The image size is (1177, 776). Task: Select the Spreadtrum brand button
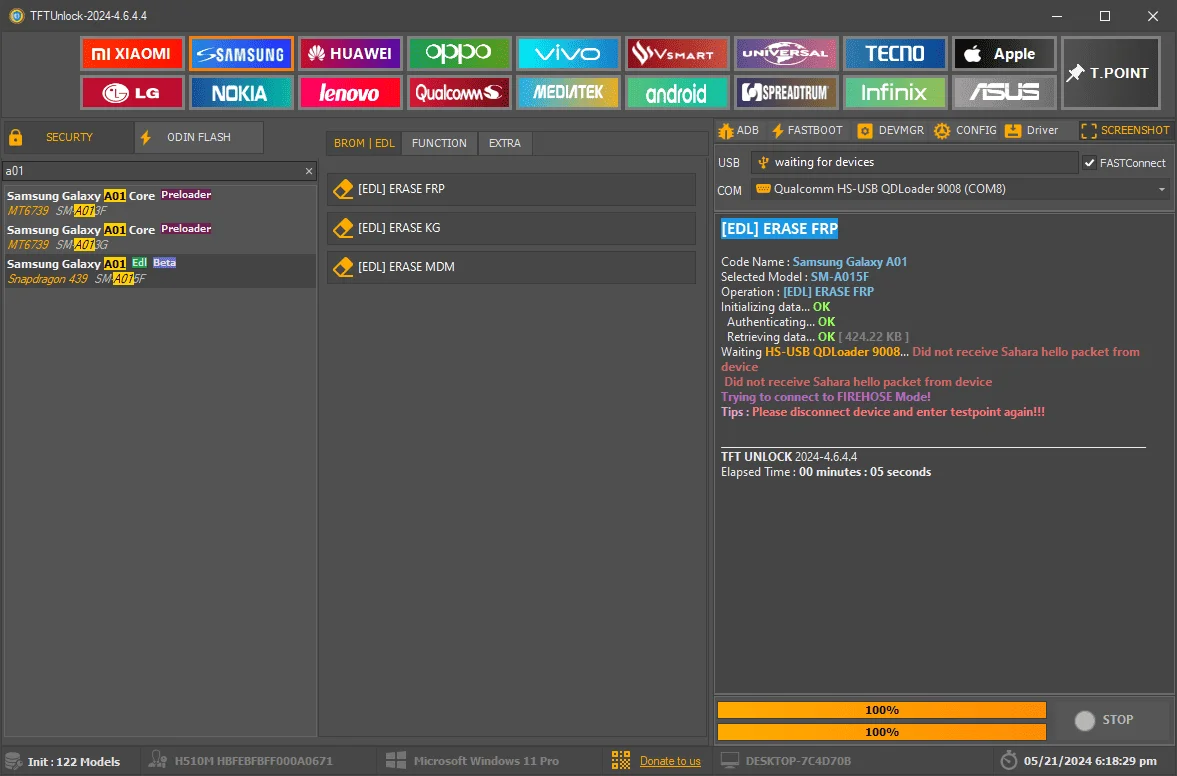[786, 93]
